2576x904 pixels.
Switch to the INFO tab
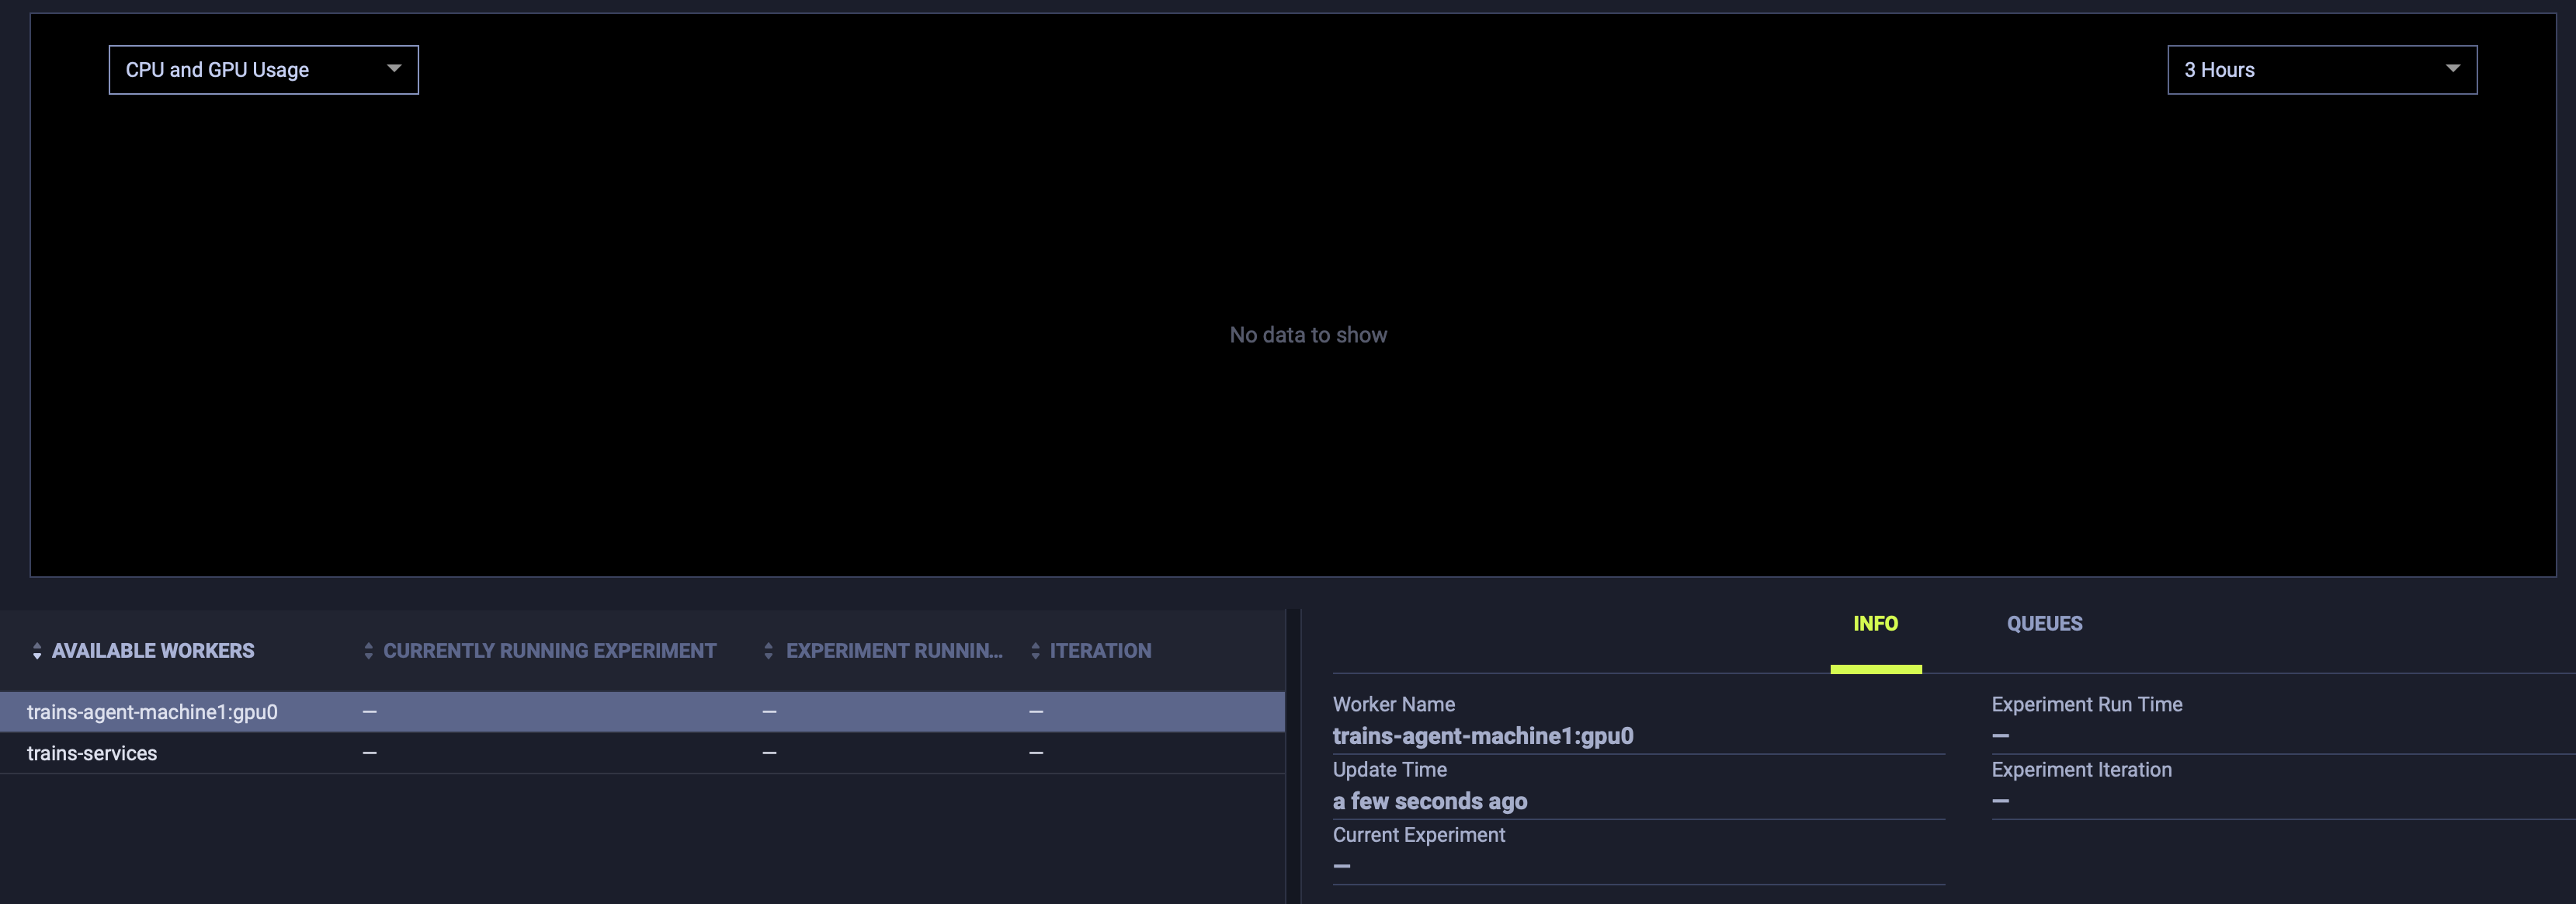pos(1875,624)
